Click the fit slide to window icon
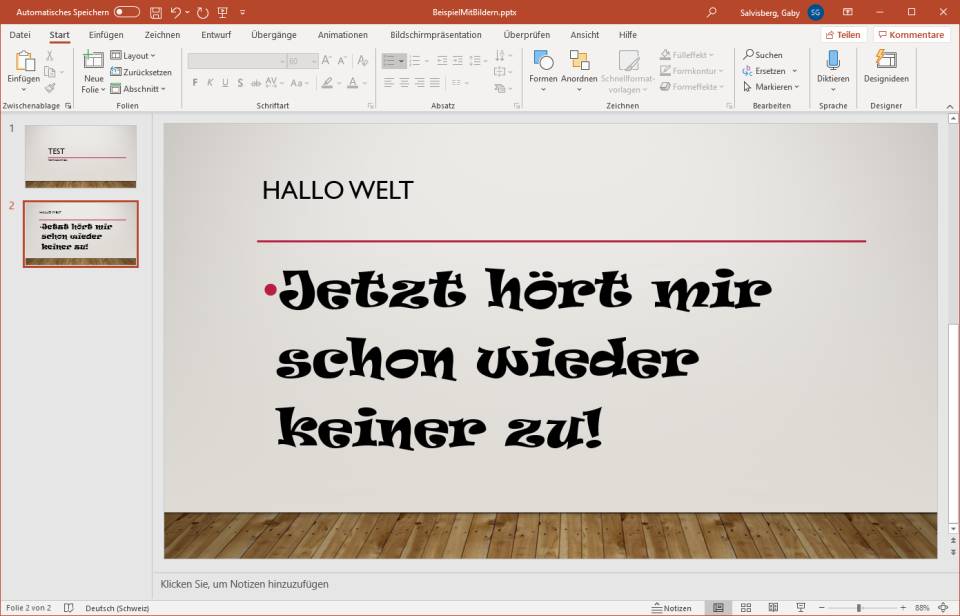 coord(943,608)
